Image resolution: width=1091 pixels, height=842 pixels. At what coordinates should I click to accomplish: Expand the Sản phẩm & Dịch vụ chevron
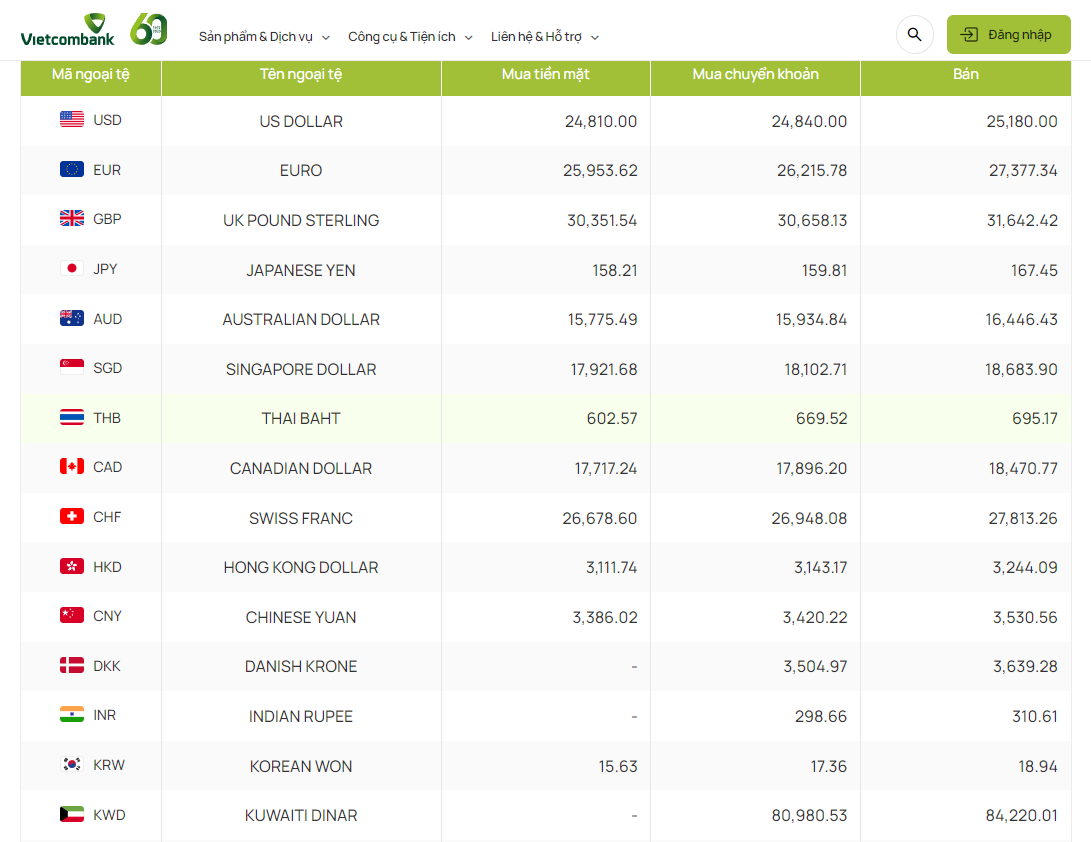pos(326,38)
